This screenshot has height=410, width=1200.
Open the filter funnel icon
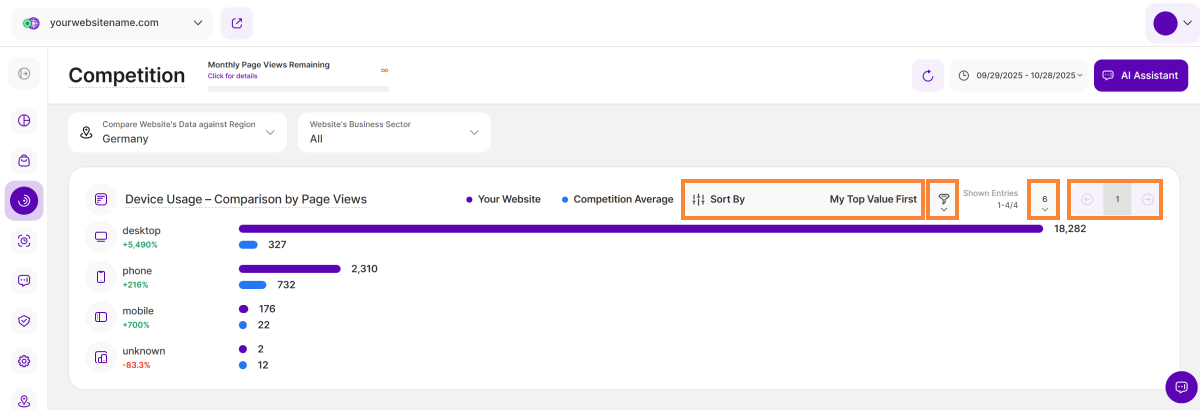point(943,200)
